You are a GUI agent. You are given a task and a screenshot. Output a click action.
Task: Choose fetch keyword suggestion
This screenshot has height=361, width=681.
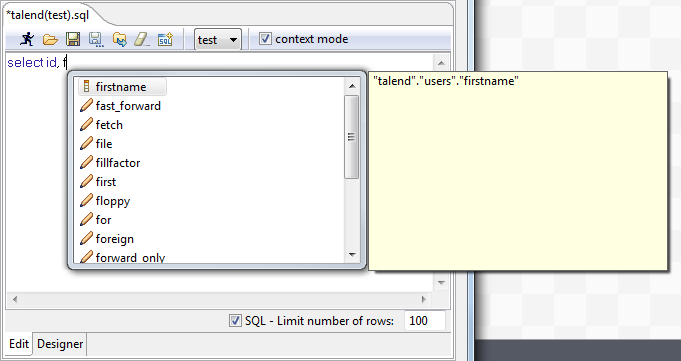pos(109,125)
